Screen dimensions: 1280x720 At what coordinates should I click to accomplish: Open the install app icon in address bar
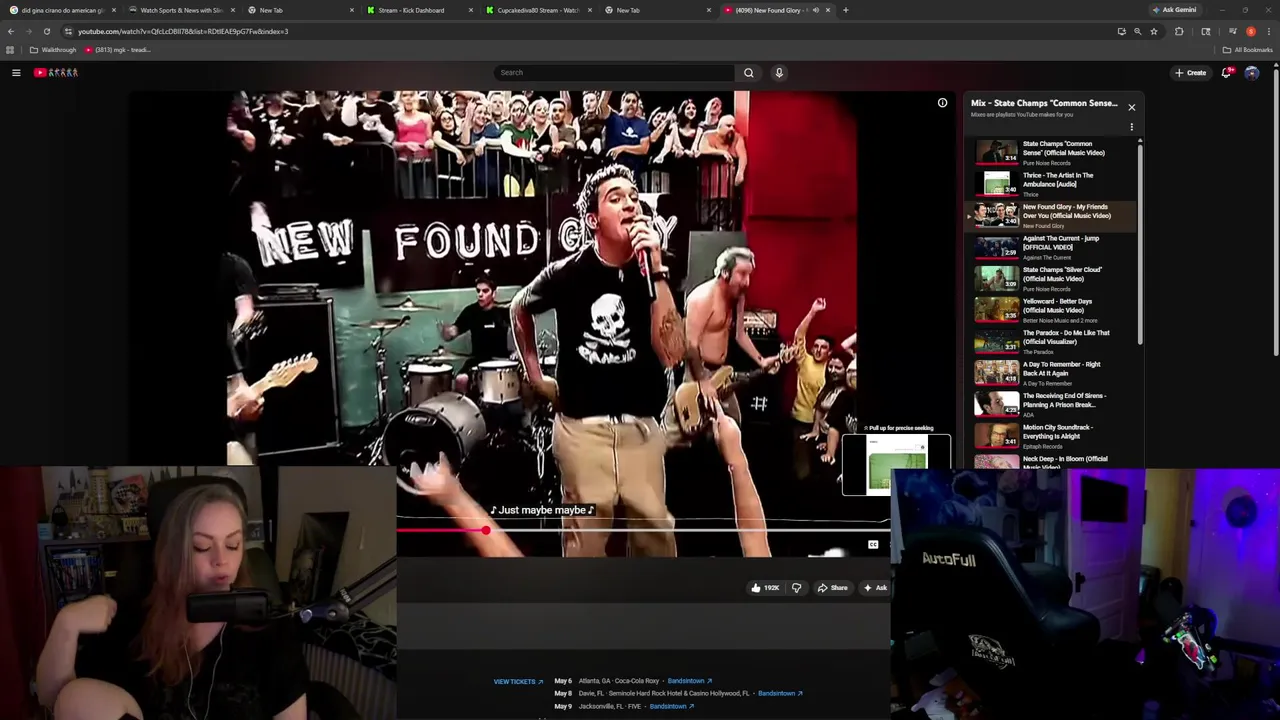pyautogui.click(x=1121, y=31)
